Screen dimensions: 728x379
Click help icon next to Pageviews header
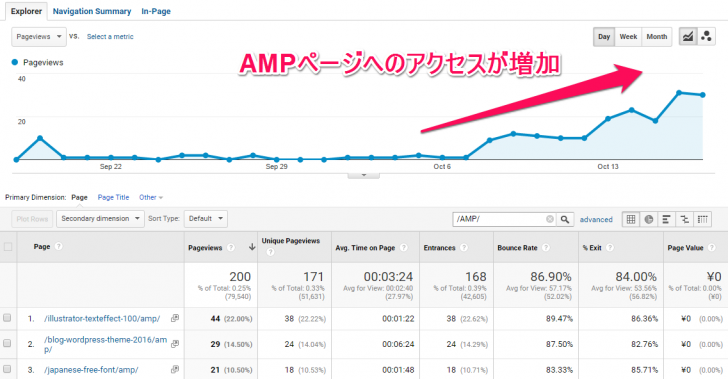point(231,248)
